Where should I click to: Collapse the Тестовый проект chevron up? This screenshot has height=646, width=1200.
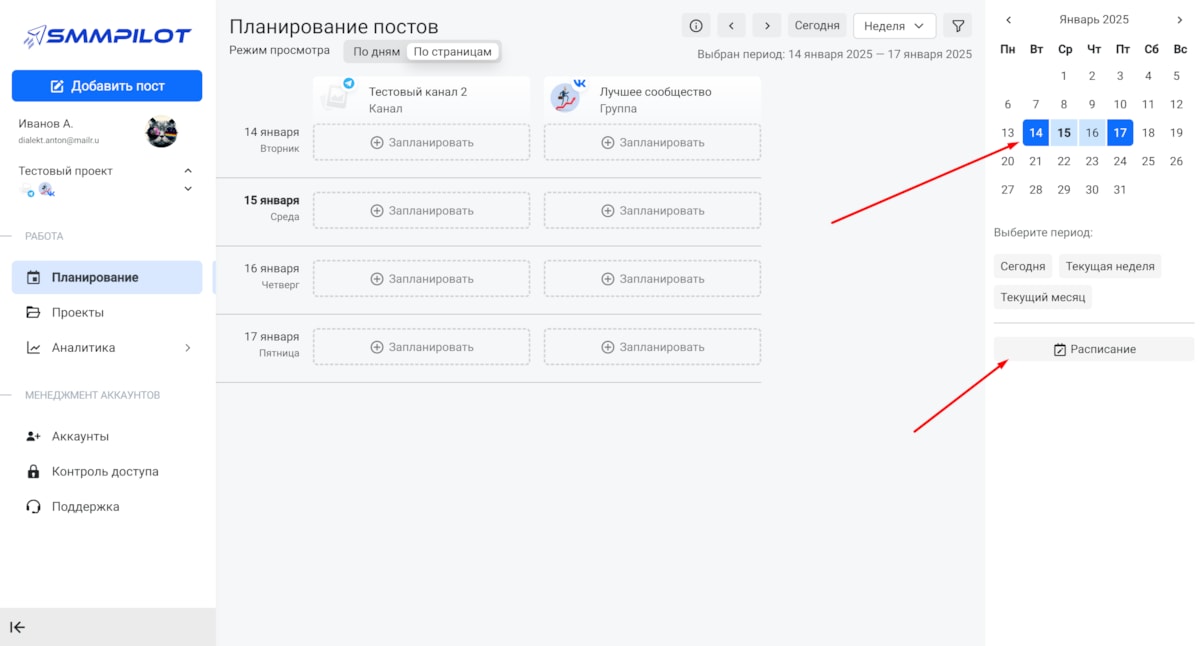tap(188, 171)
